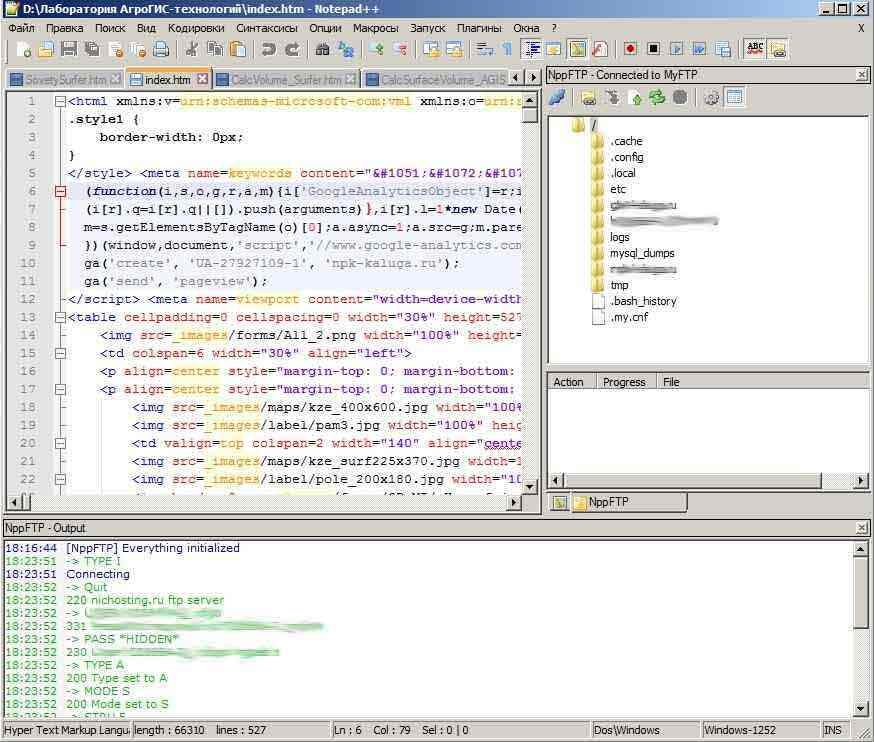The image size is (874, 742).
Task: Undo the last edit
Action: (x=269, y=50)
